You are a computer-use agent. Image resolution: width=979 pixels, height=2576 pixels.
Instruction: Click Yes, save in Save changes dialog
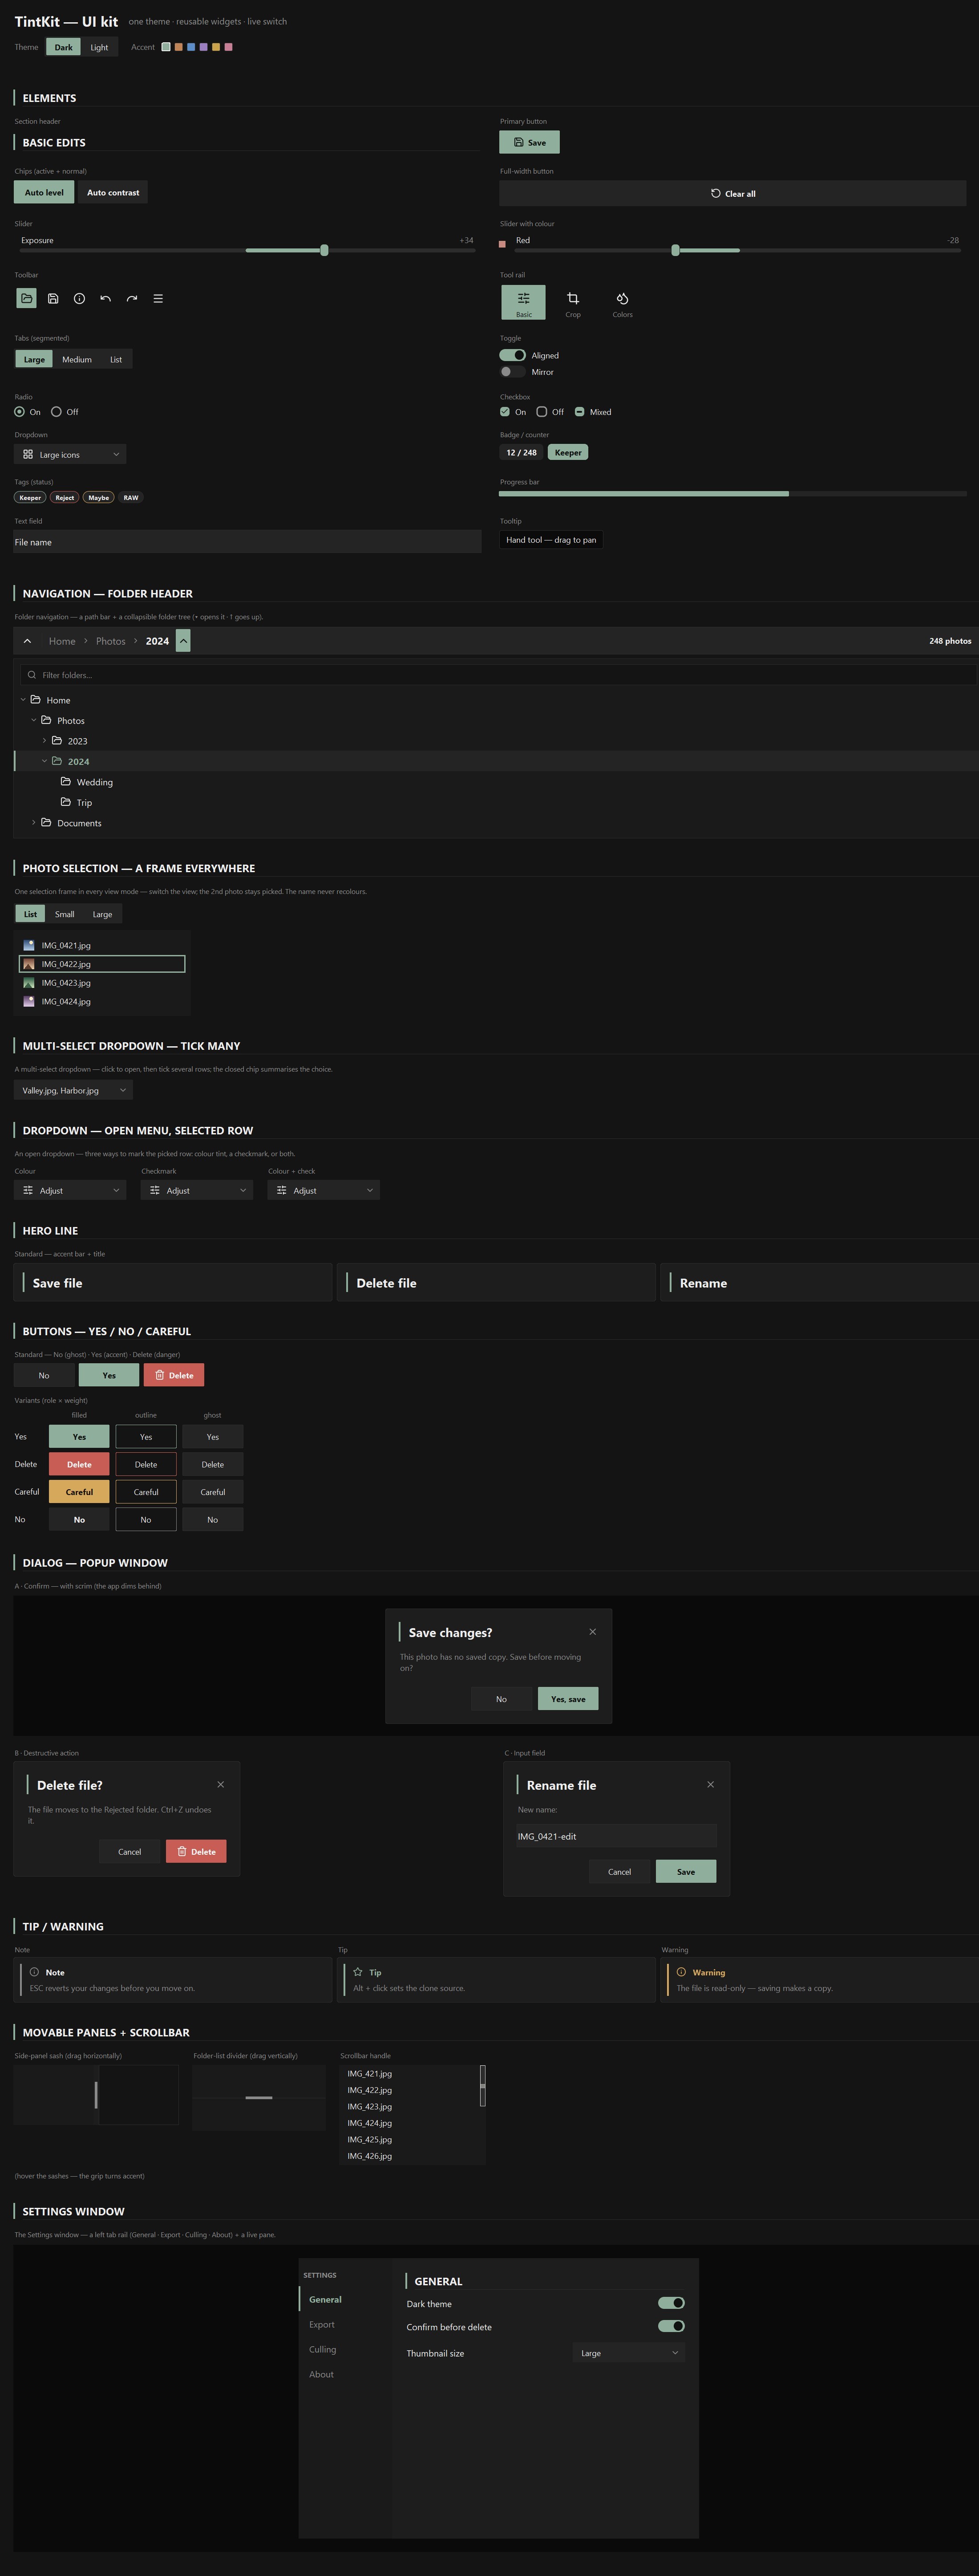568,1699
